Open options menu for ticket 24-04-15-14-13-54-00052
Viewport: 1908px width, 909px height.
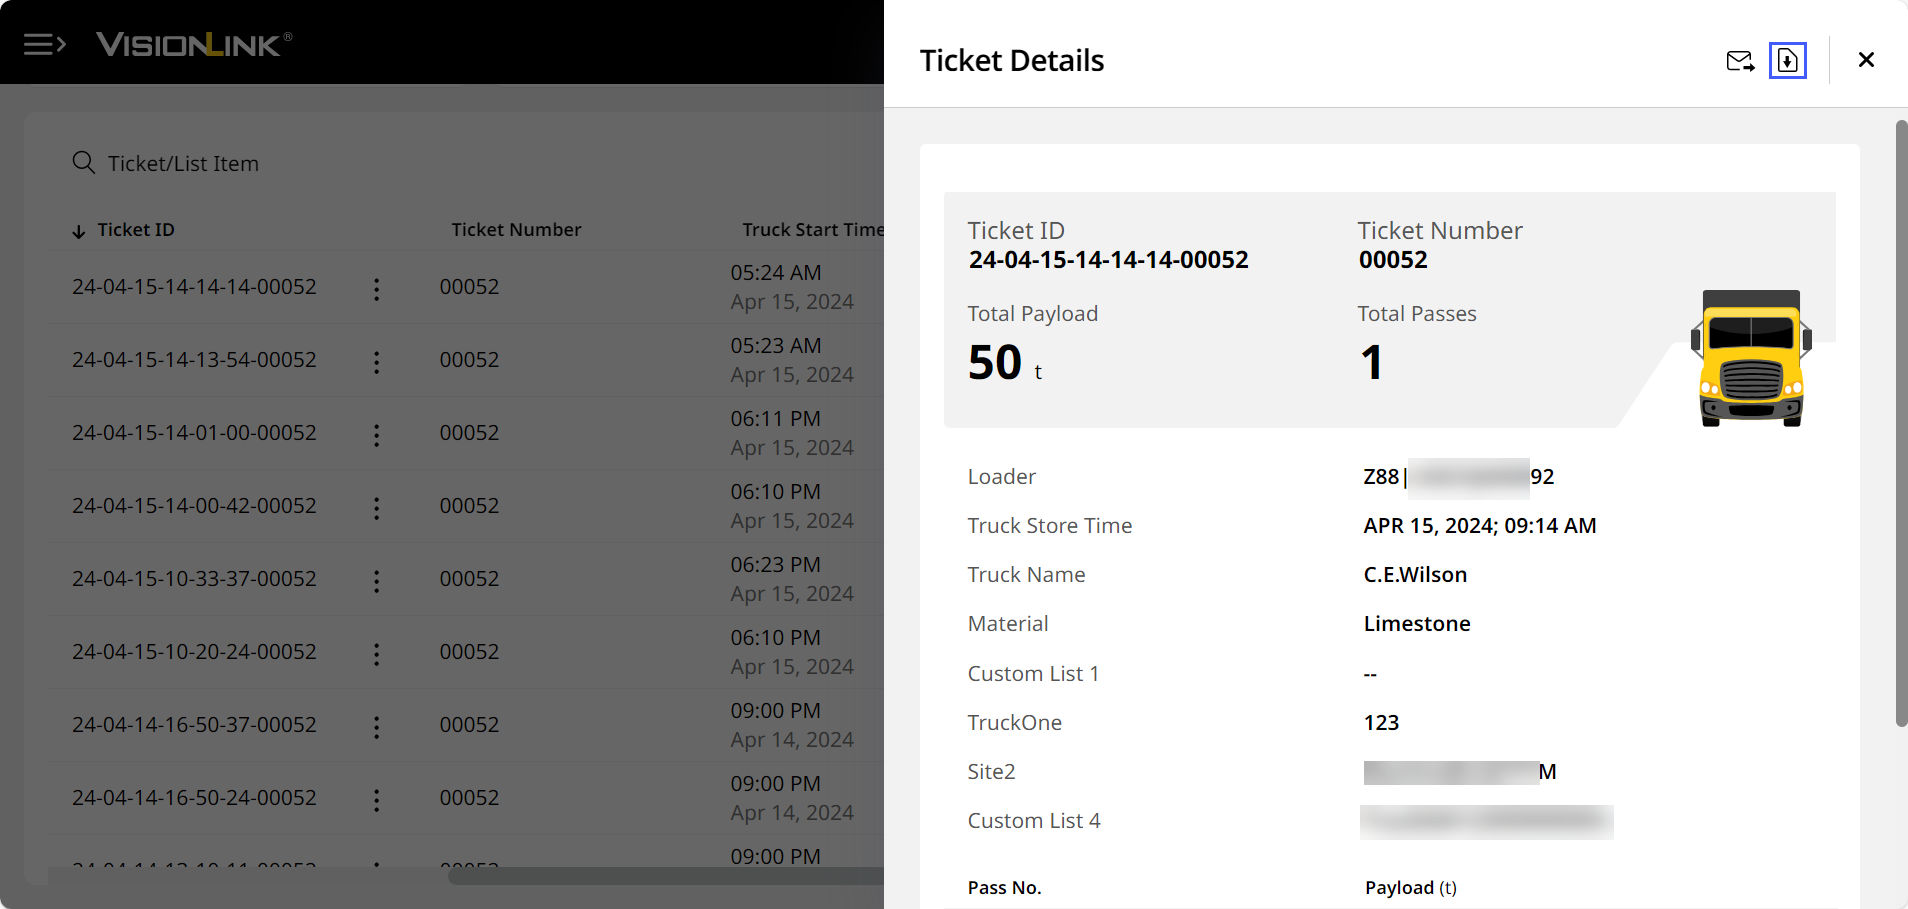(x=376, y=362)
